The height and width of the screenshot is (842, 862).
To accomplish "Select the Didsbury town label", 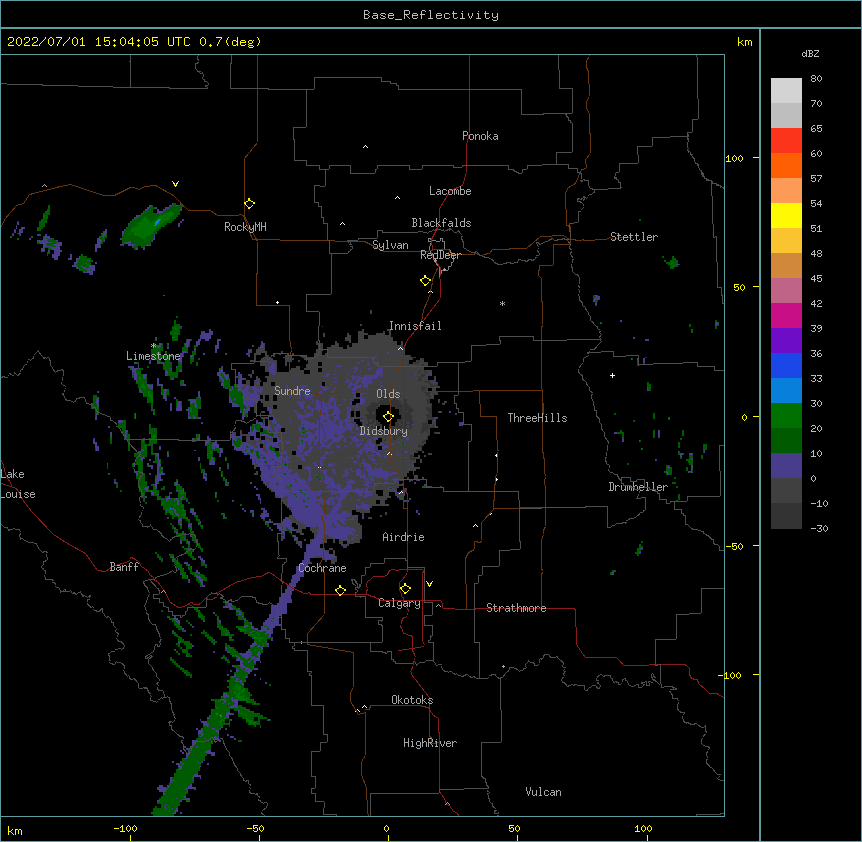I will pyautogui.click(x=384, y=431).
